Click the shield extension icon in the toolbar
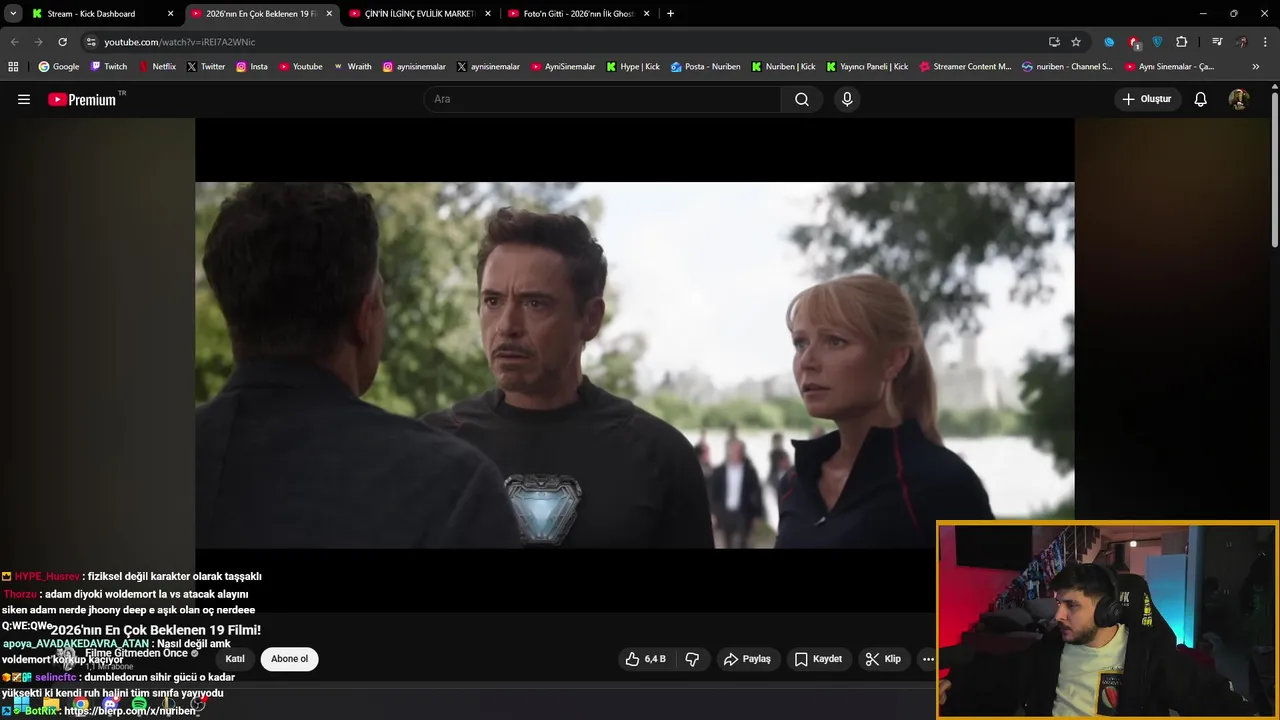This screenshot has height=720, width=1280. coord(1158,42)
